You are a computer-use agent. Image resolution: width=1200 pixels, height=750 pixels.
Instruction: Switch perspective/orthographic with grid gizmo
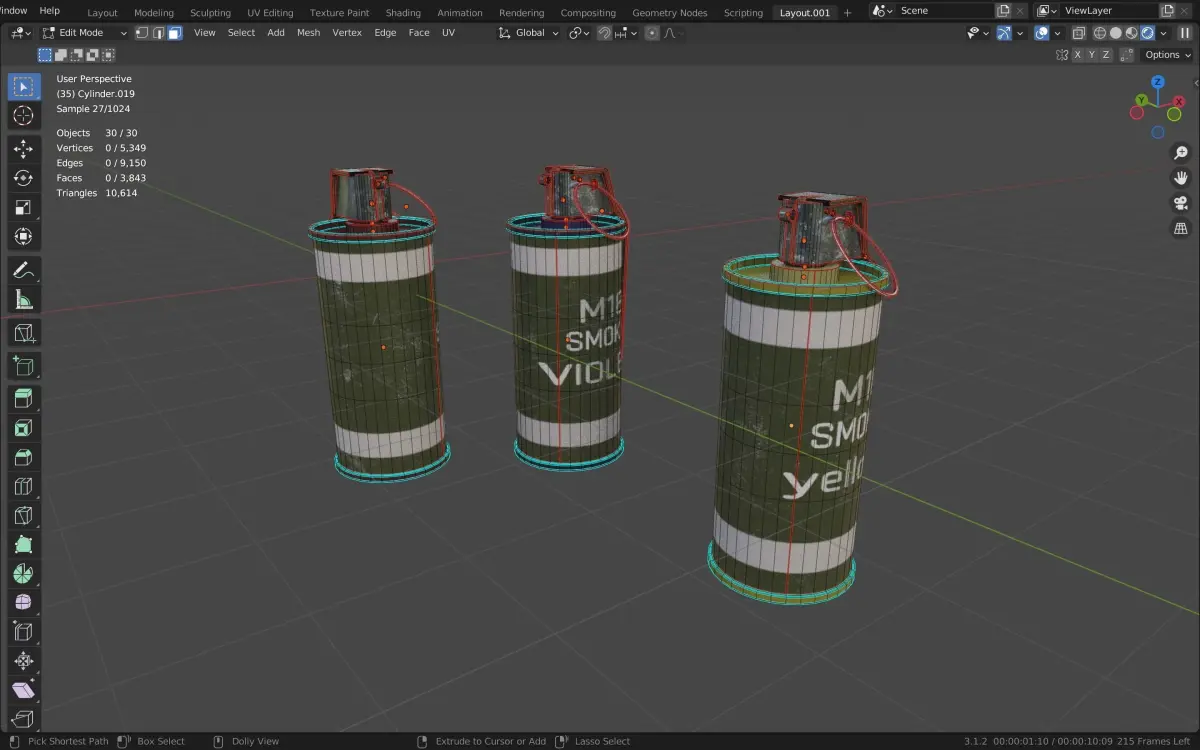tap(1181, 229)
